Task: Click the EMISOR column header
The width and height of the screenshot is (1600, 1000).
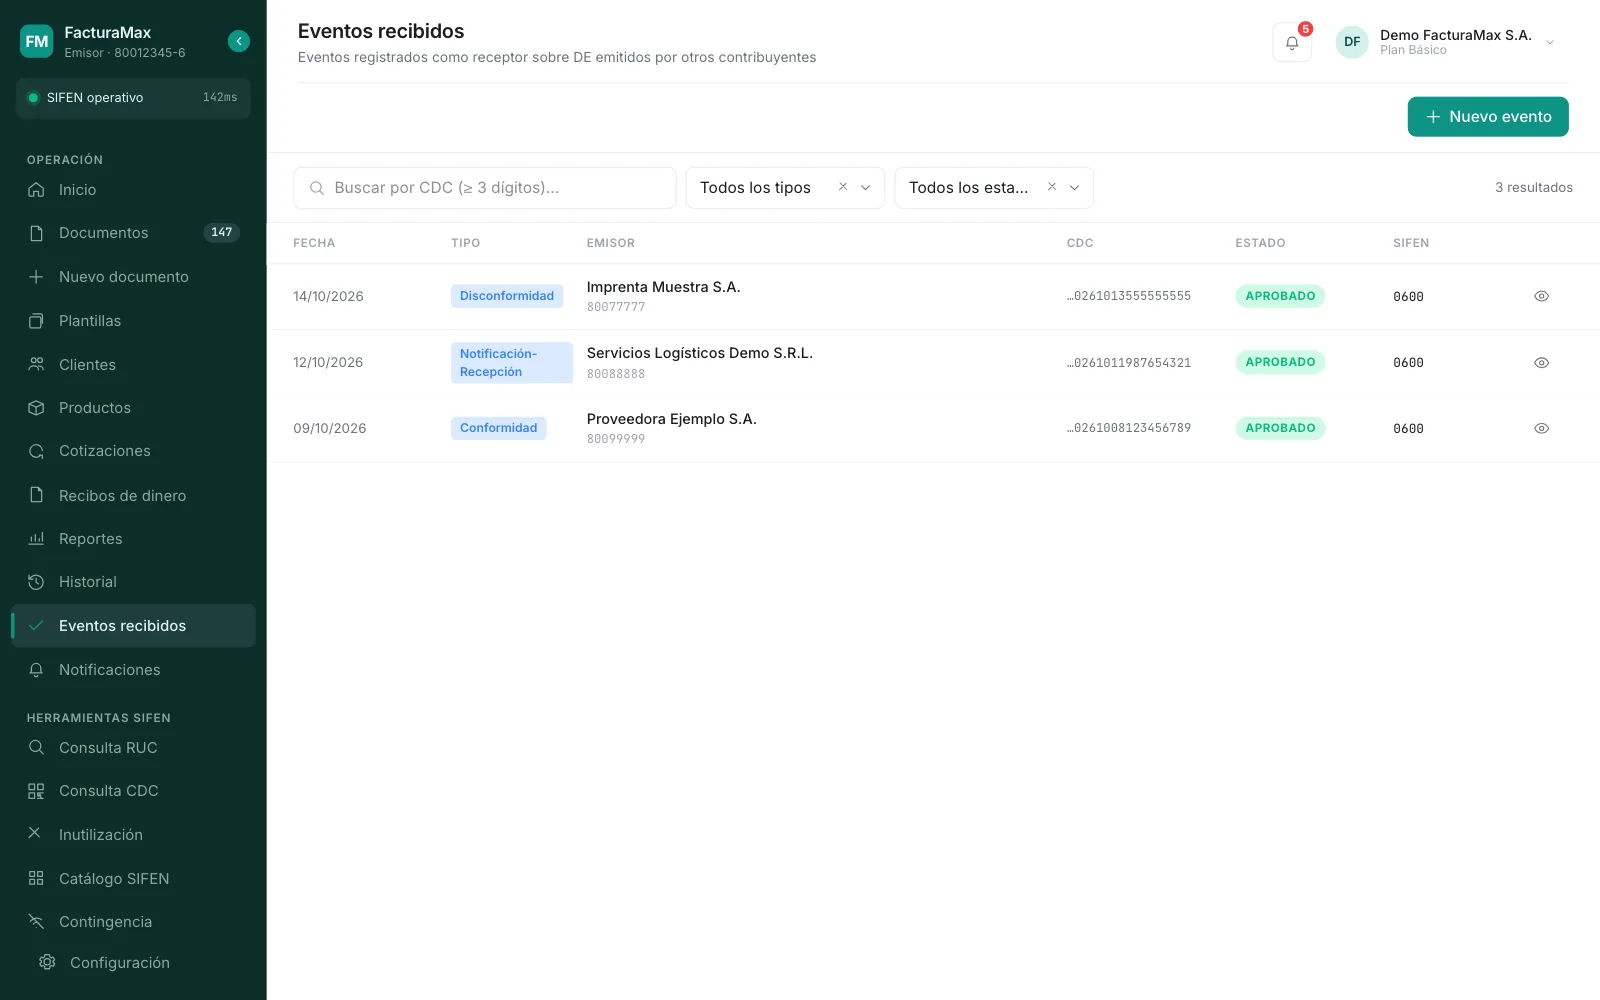Action: pyautogui.click(x=611, y=243)
